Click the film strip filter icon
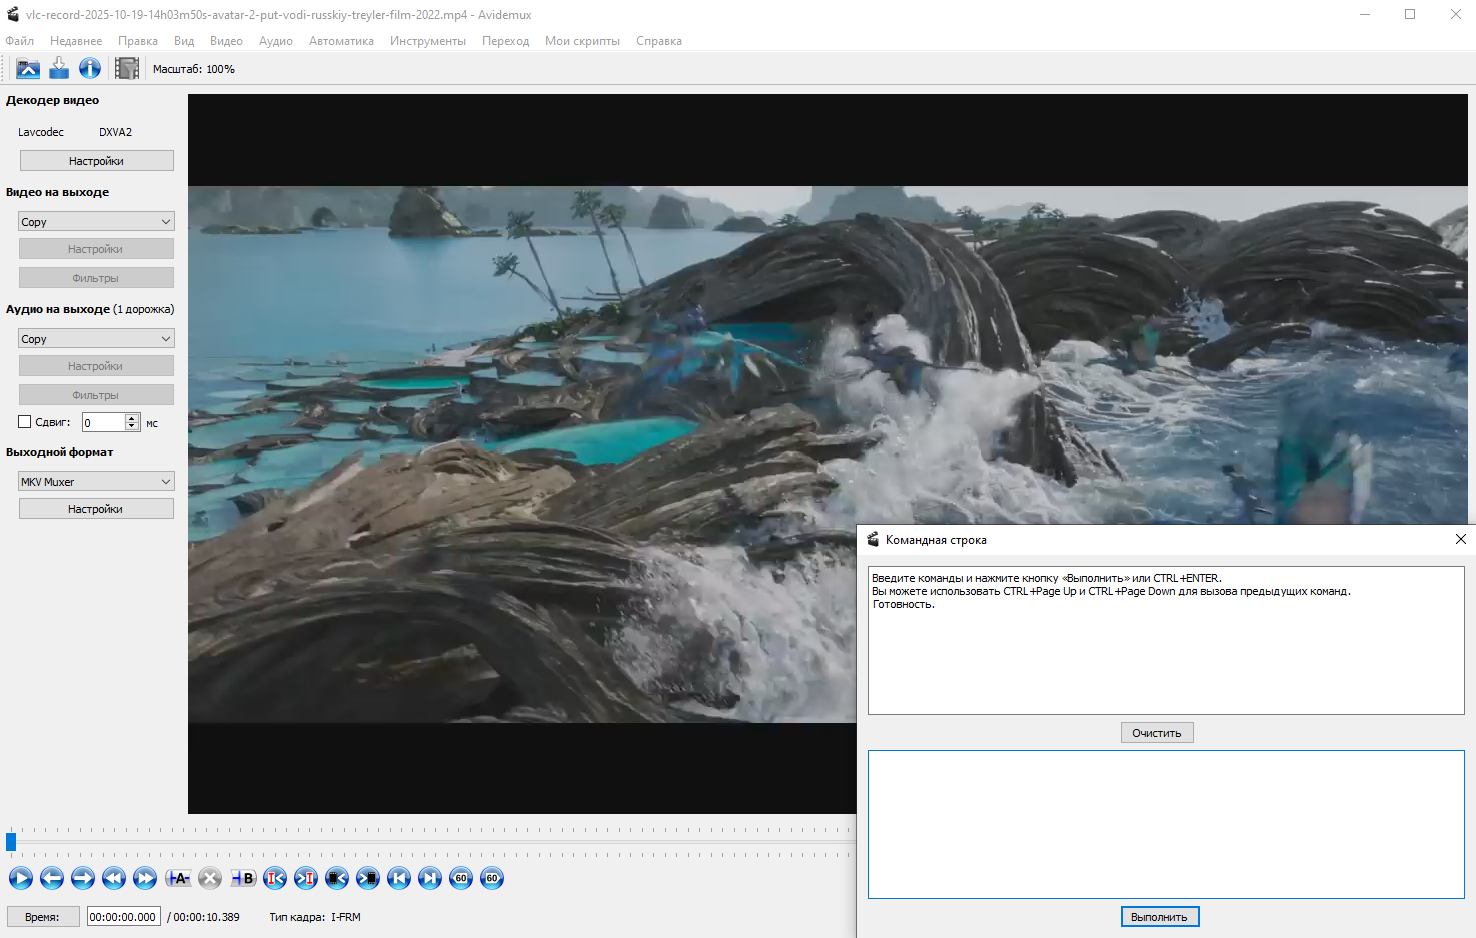The width and height of the screenshot is (1476, 938). click(x=127, y=68)
